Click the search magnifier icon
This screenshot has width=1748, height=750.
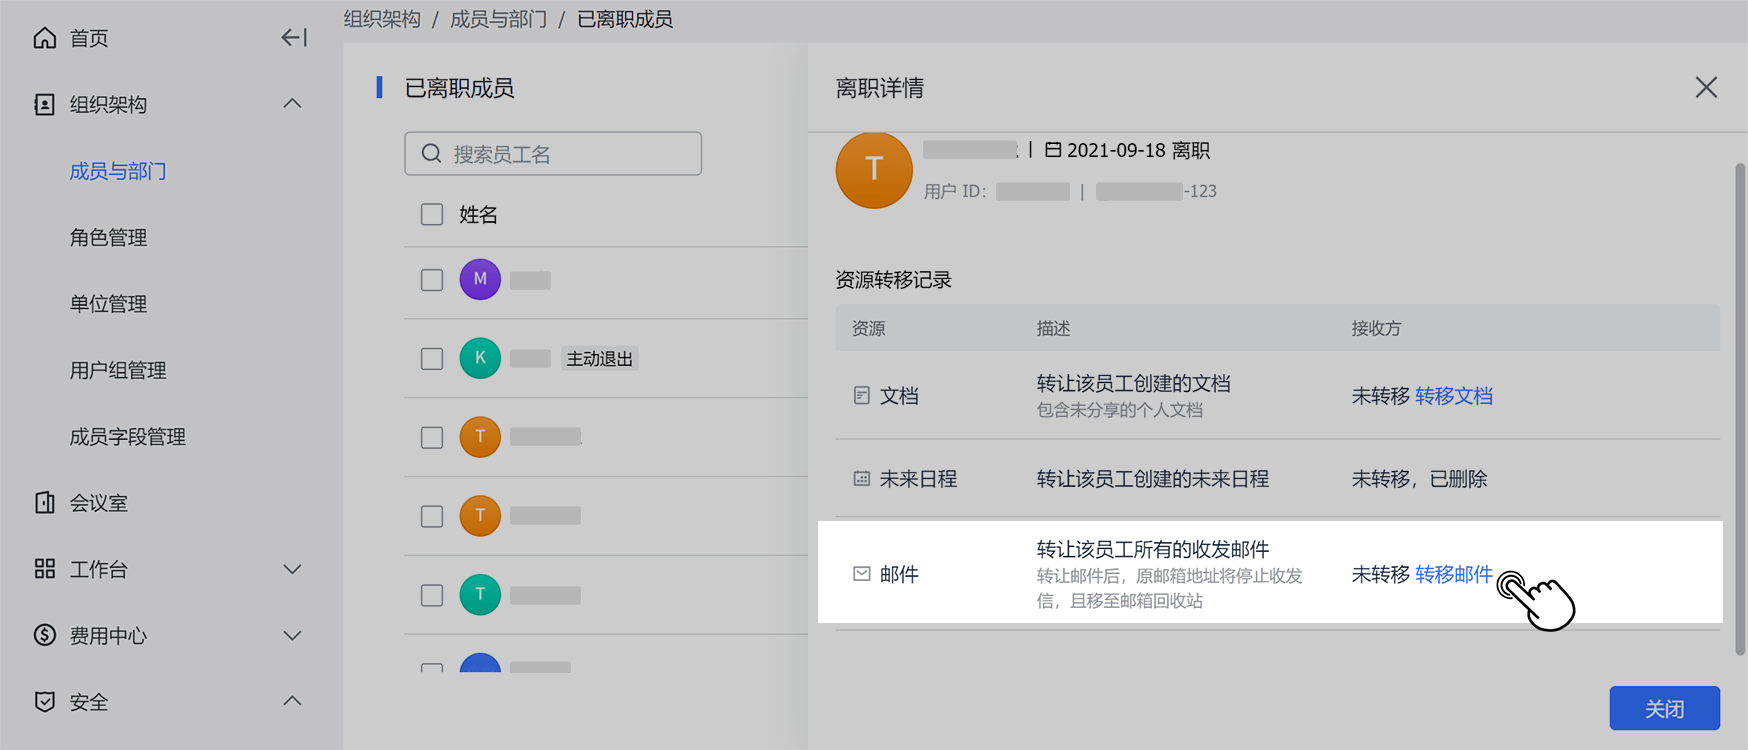(431, 153)
